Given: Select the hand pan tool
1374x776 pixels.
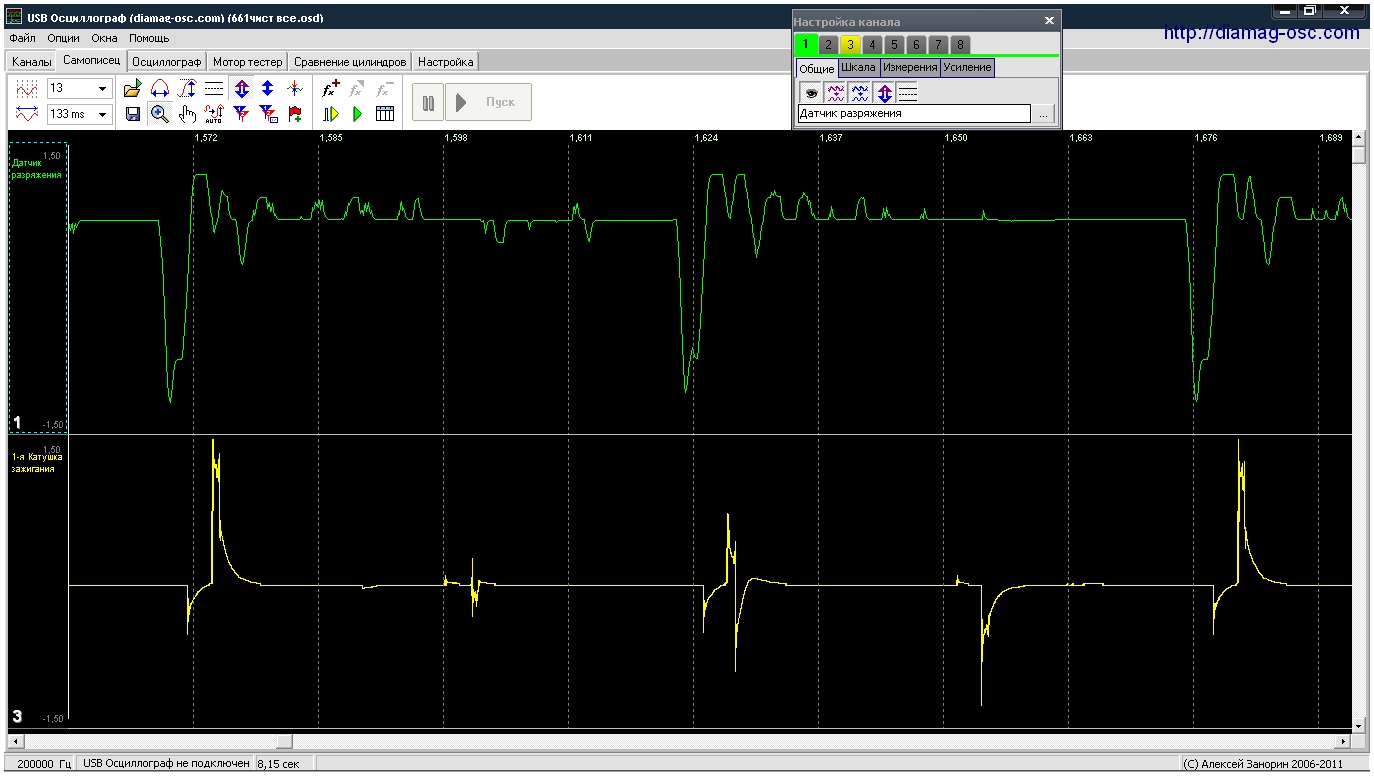Looking at the screenshot, I should point(187,114).
